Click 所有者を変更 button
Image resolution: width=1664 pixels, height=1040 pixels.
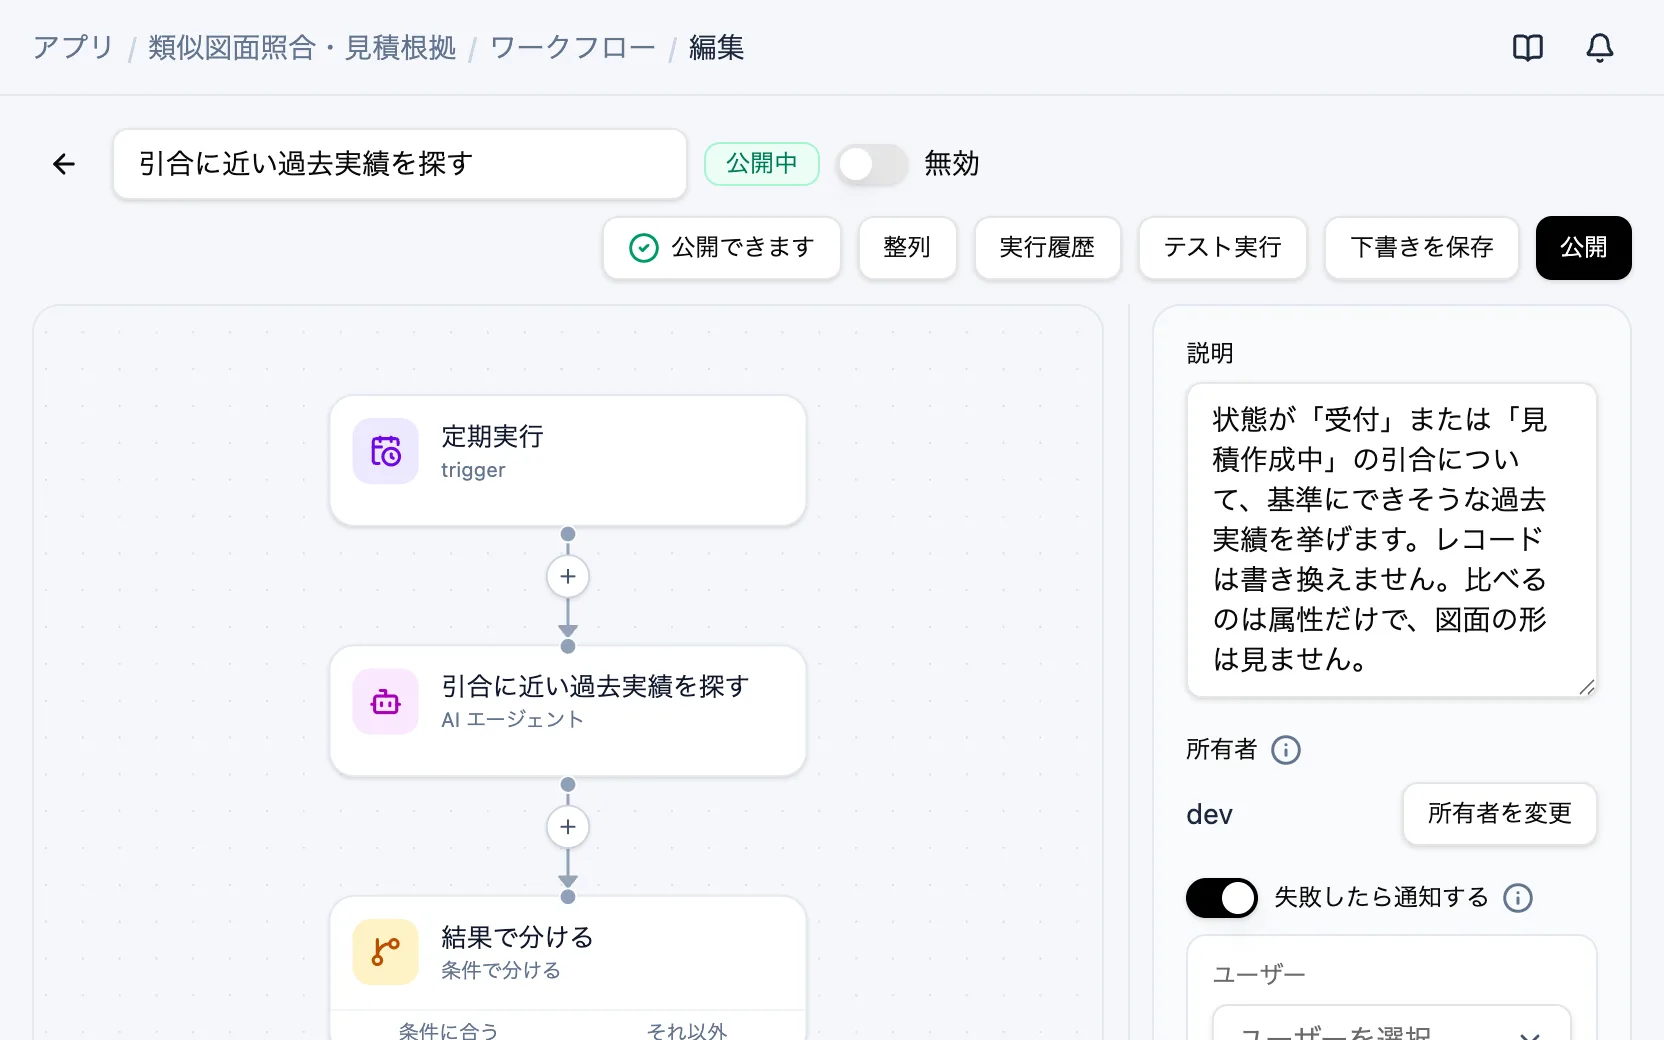tap(1499, 814)
